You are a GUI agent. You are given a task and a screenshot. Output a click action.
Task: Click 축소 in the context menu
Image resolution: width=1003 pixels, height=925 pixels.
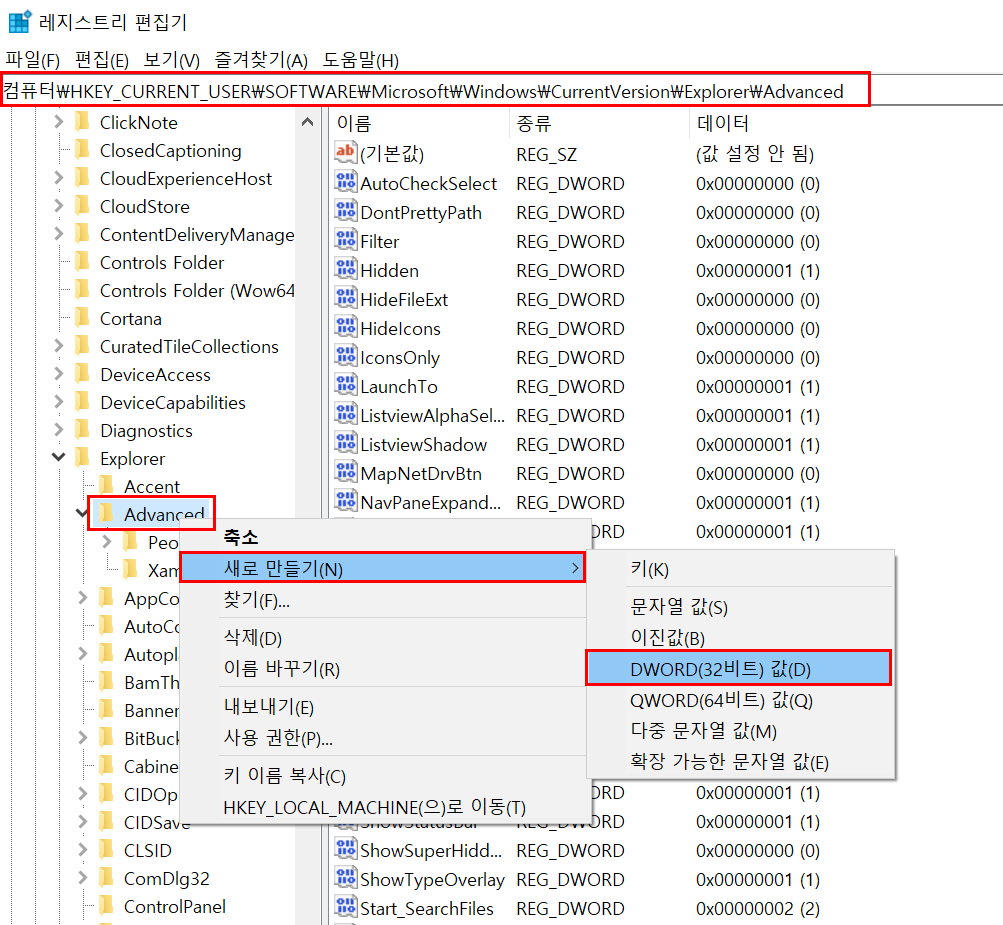383,537
